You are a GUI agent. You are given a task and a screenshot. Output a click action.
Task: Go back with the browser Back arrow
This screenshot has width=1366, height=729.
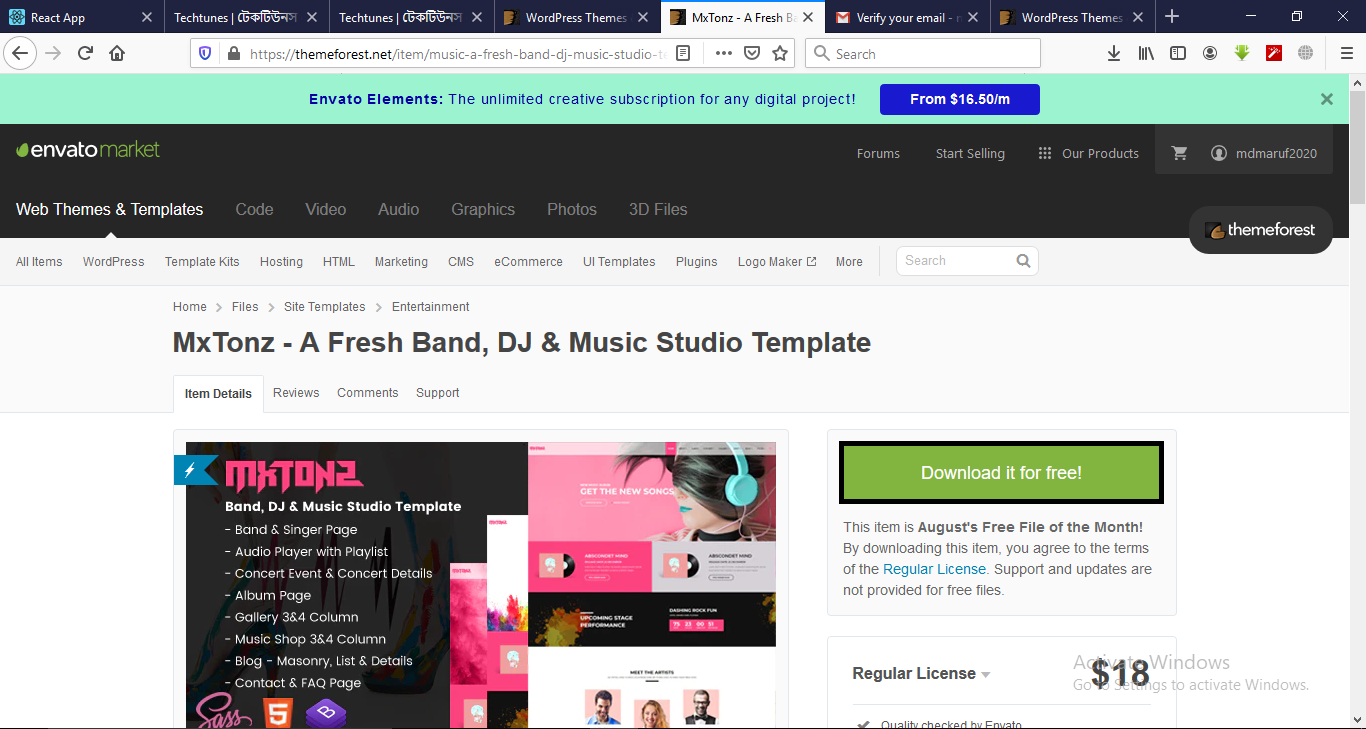click(21, 53)
